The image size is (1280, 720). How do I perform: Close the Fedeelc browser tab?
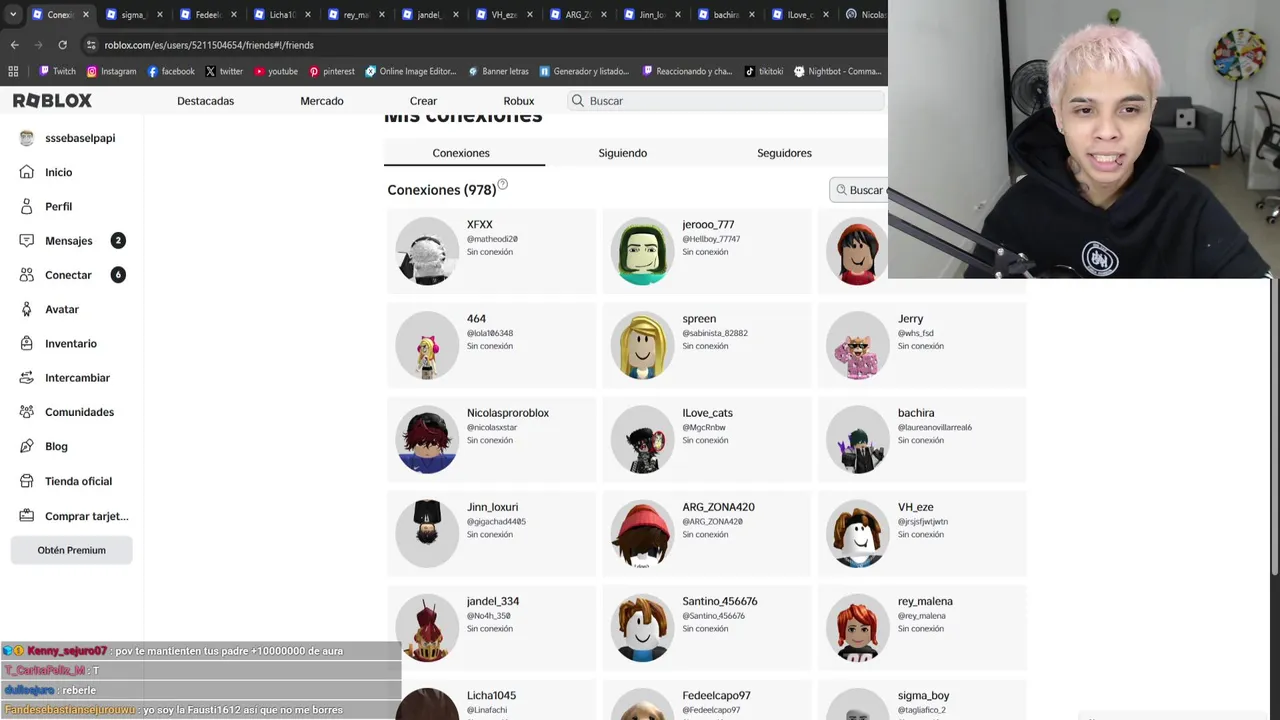click(x=234, y=15)
